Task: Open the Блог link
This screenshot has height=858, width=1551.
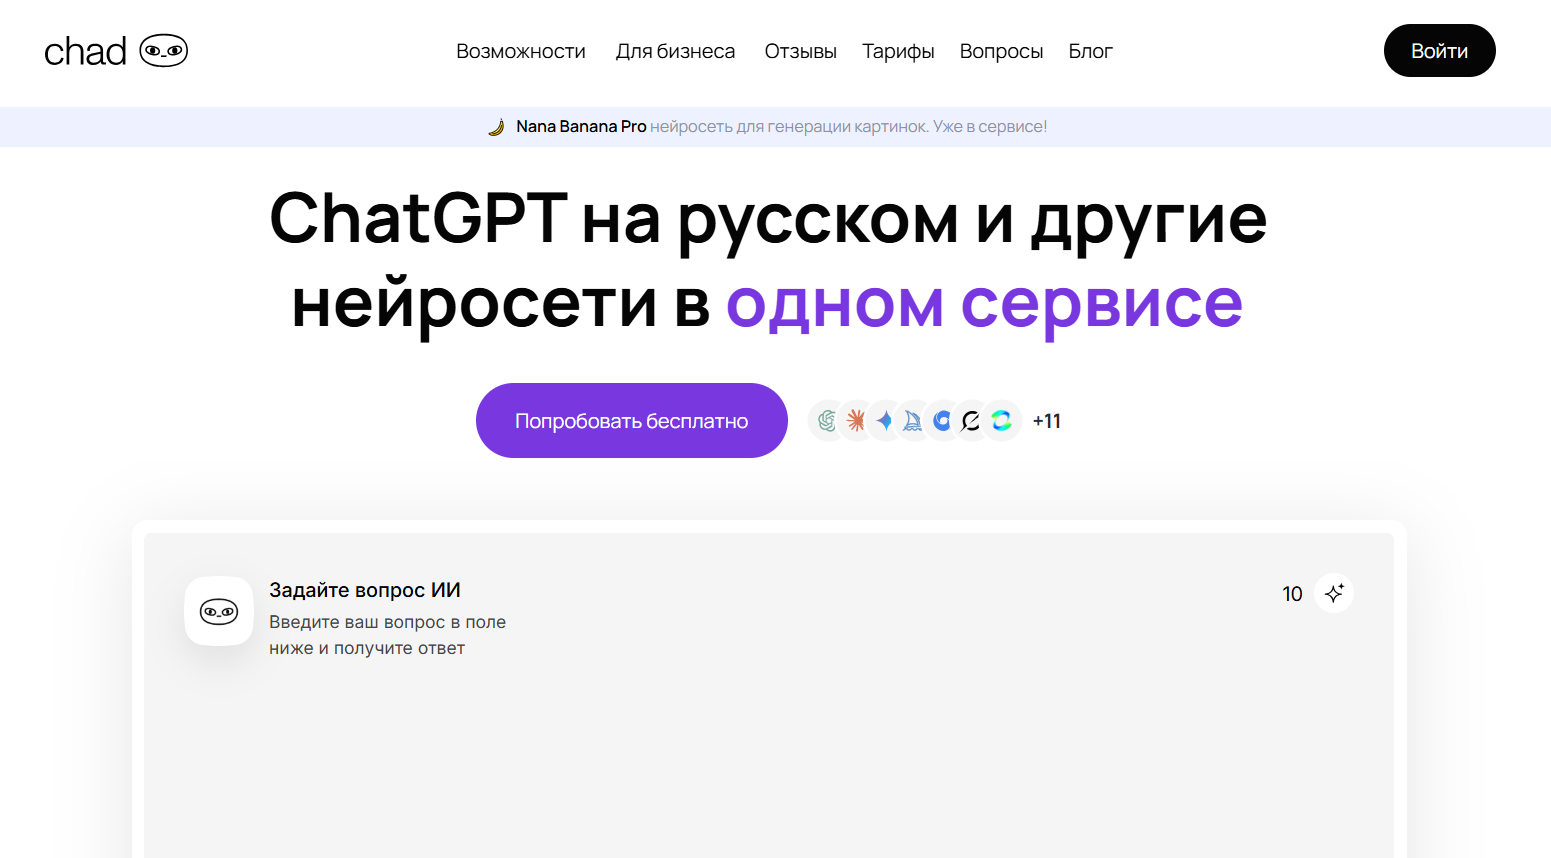Action: tap(1090, 51)
